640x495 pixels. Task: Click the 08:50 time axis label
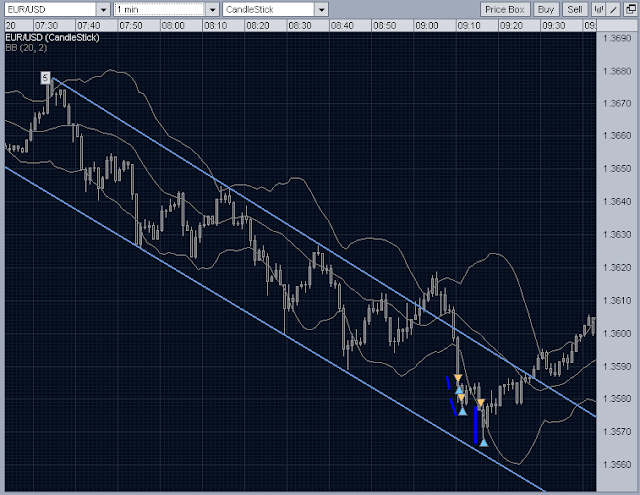click(x=384, y=26)
